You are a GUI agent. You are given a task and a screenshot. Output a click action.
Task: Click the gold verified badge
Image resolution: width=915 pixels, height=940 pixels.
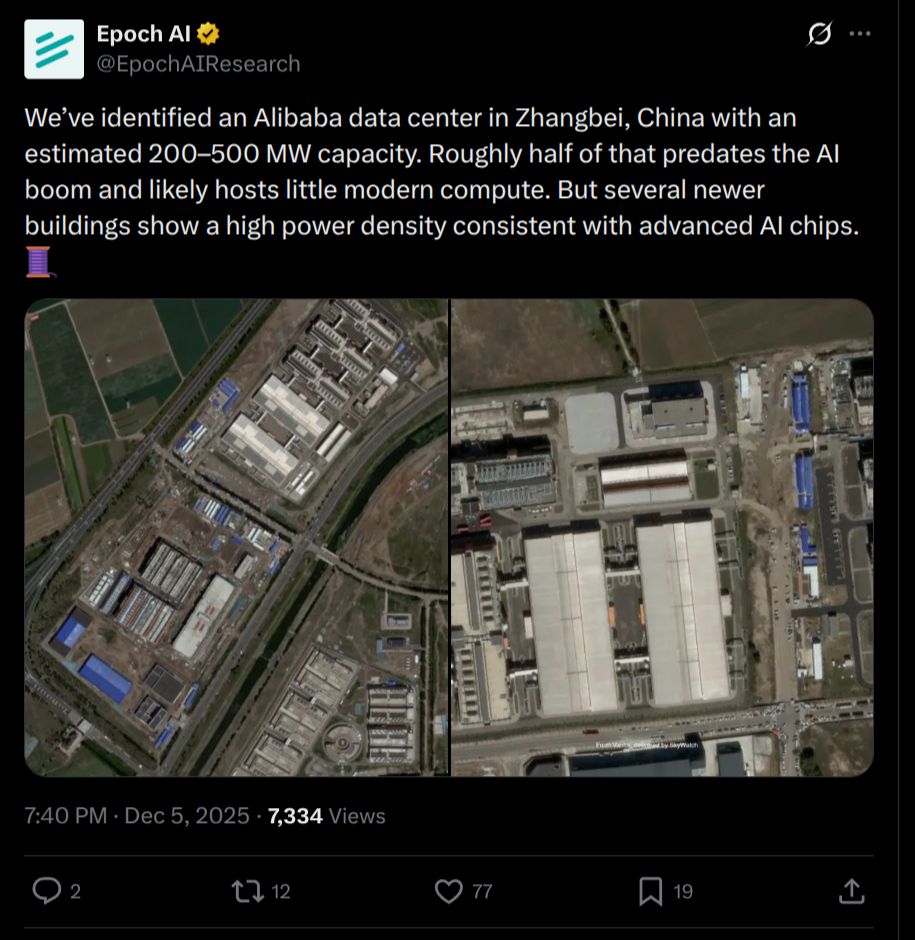209,35
